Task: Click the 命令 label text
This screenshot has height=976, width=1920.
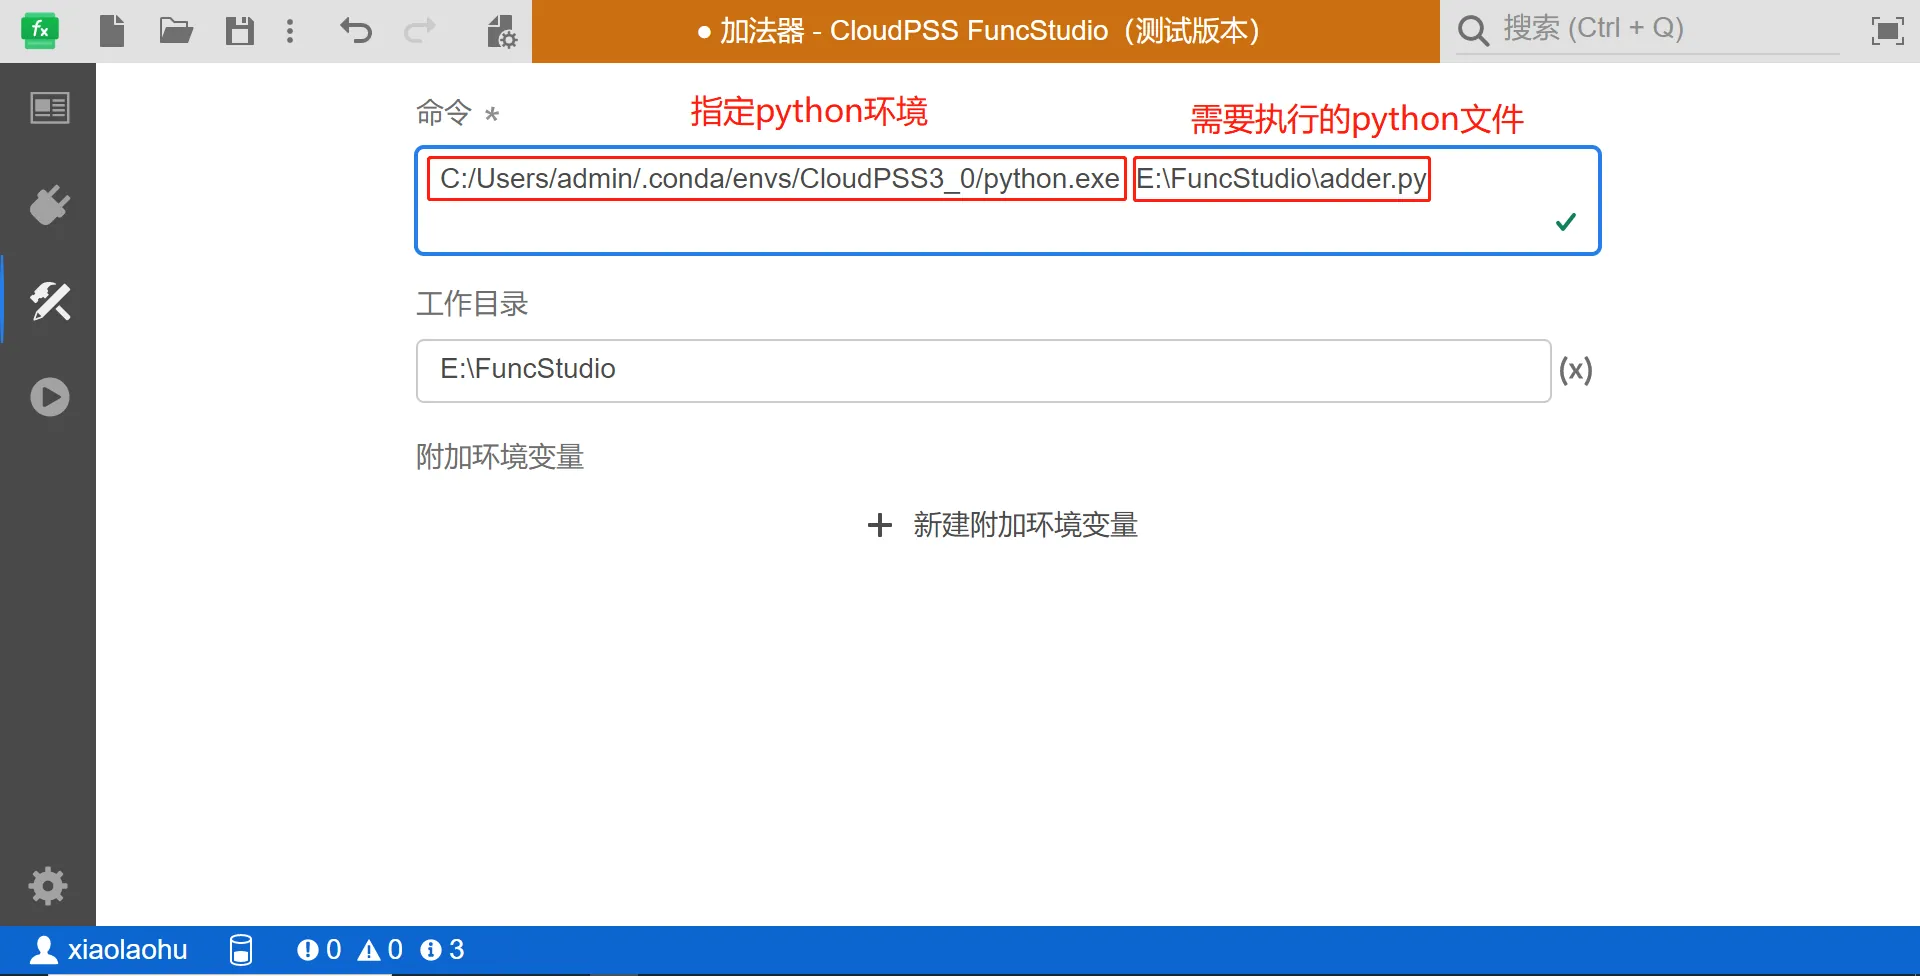Action: (x=443, y=113)
